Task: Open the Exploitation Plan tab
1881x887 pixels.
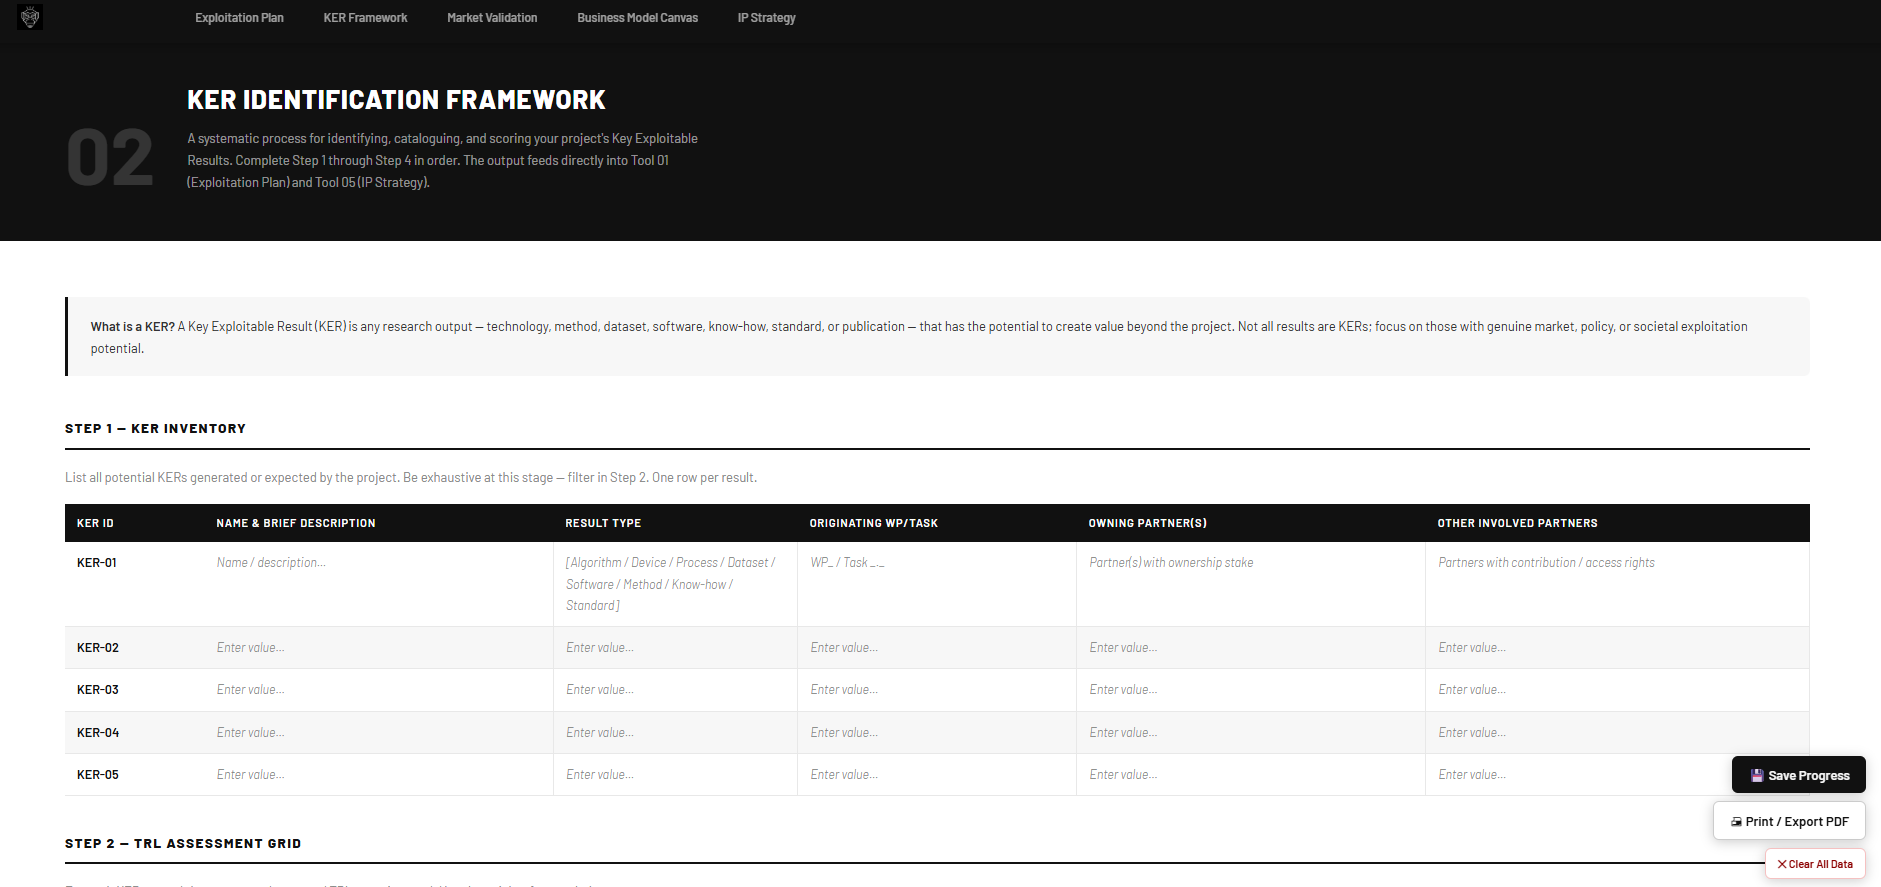Action: pyautogui.click(x=239, y=18)
